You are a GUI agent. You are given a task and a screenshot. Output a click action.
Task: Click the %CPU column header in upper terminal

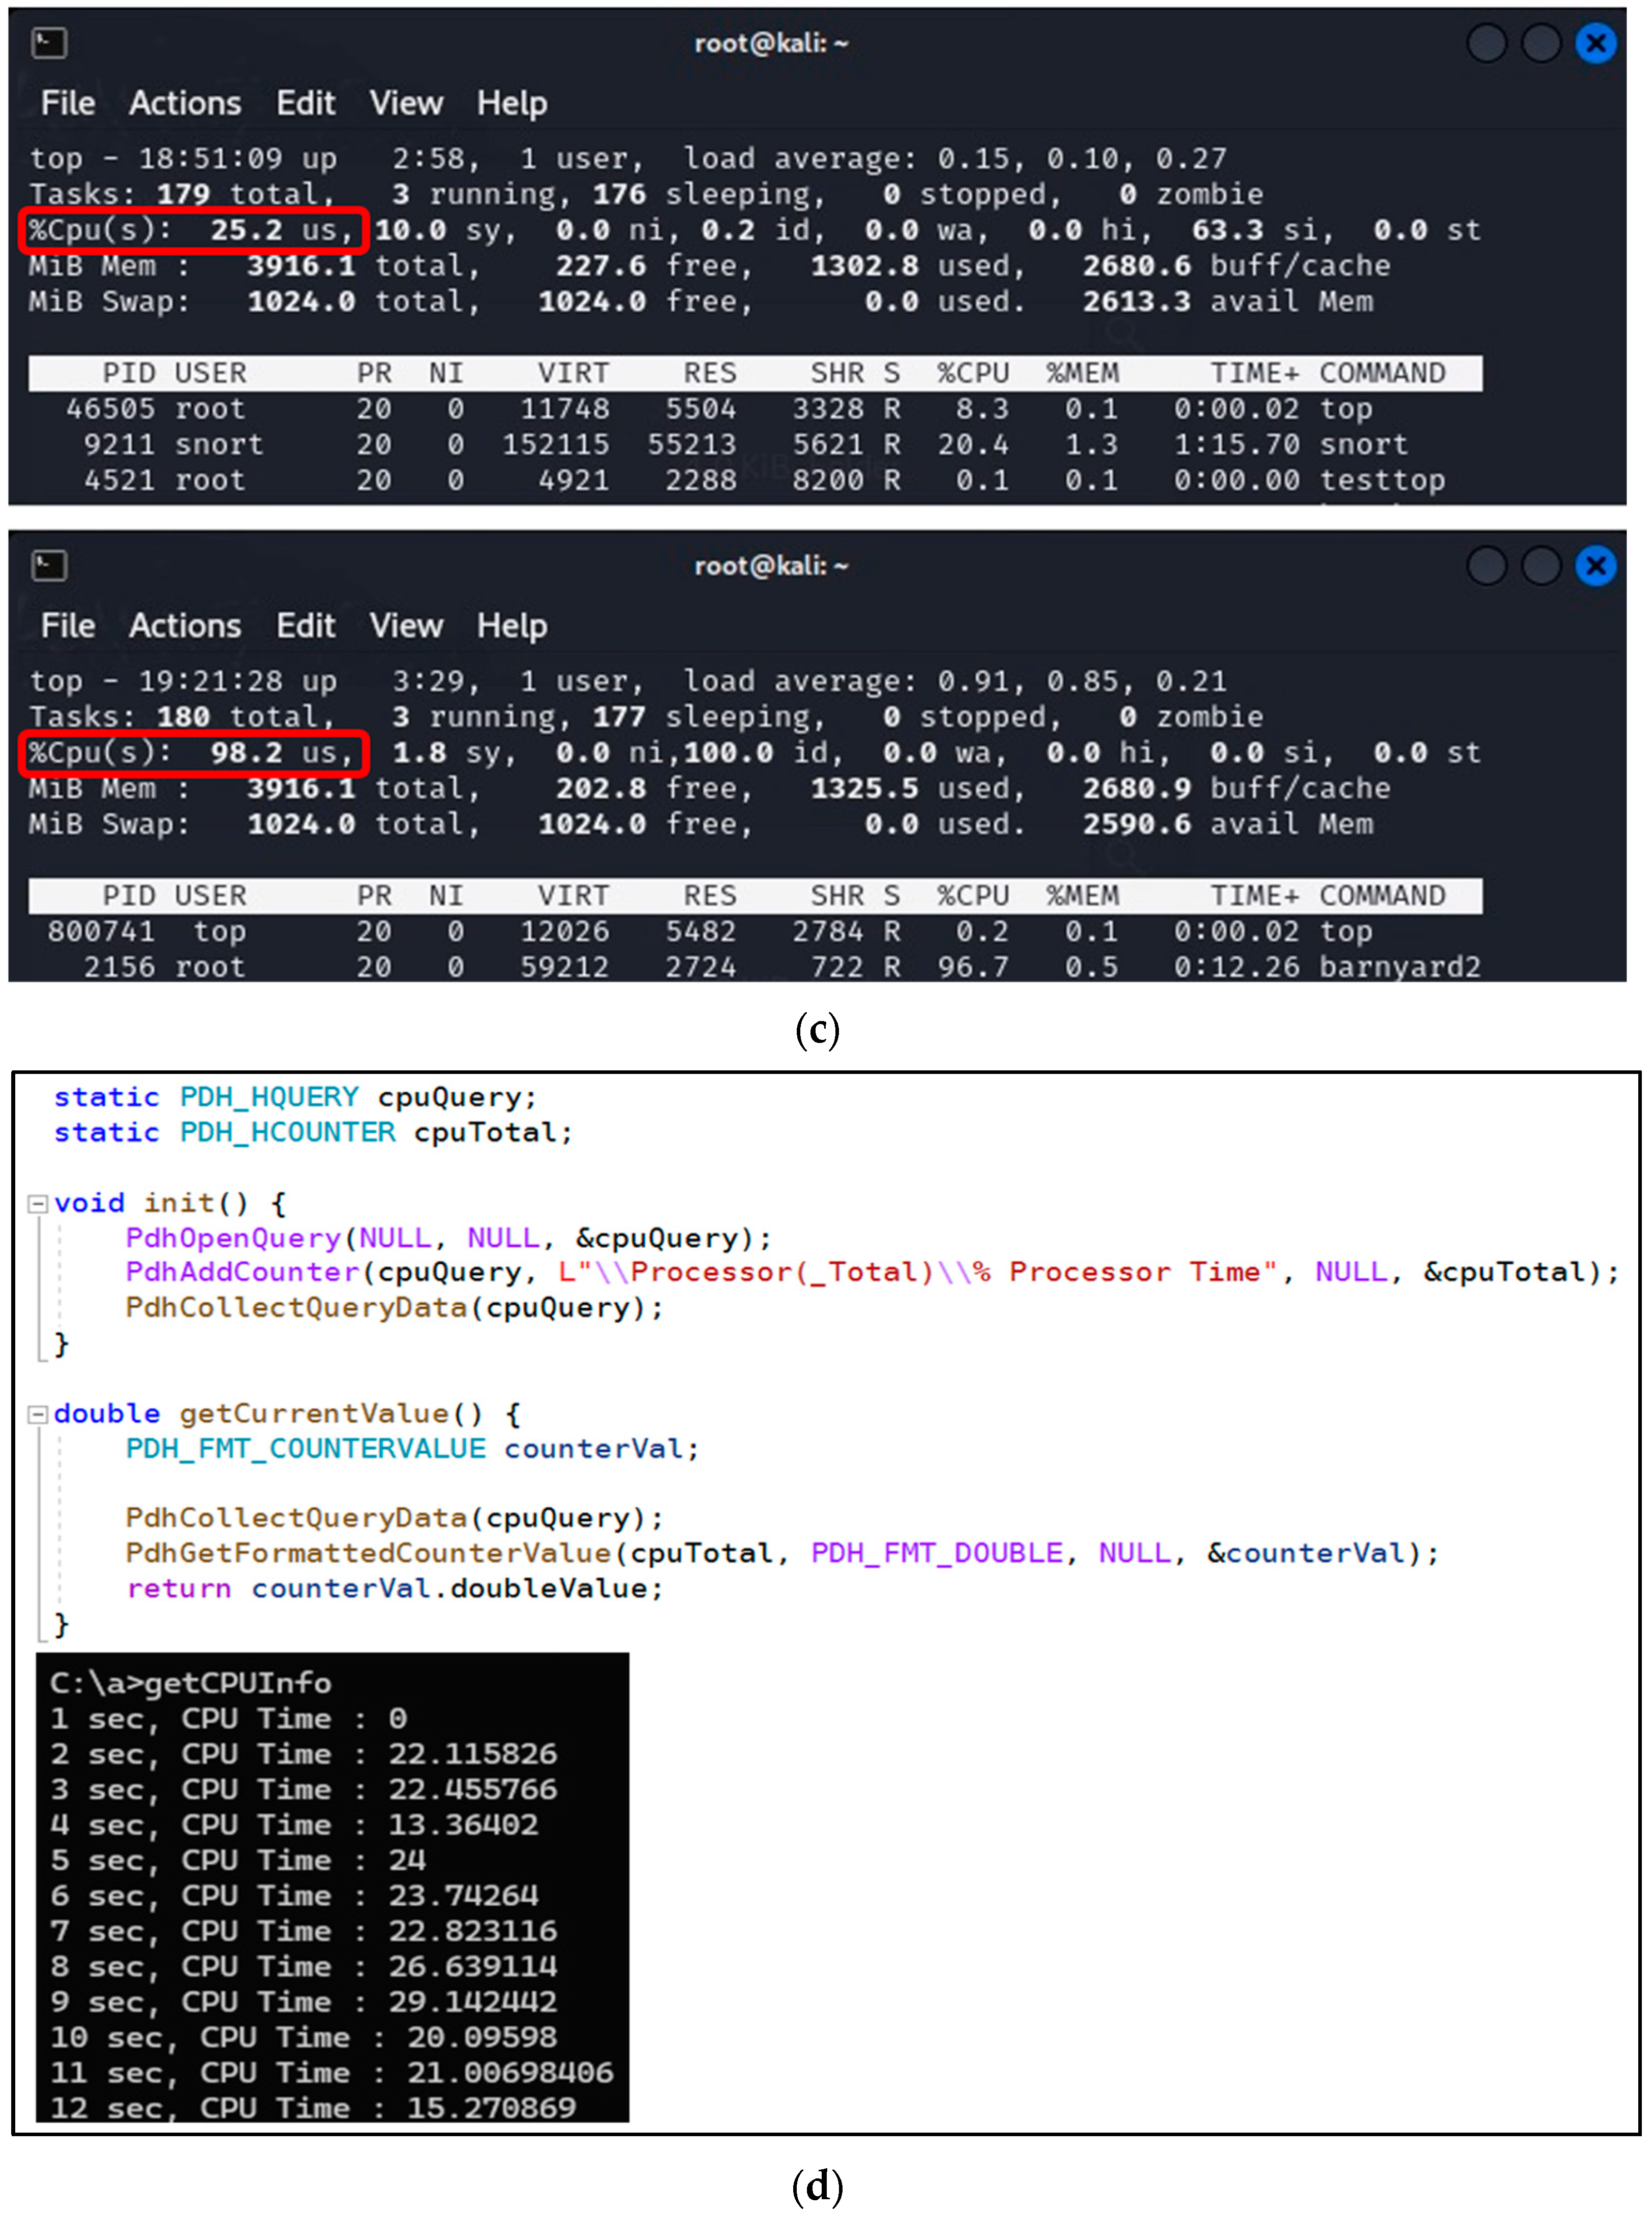(x=972, y=373)
